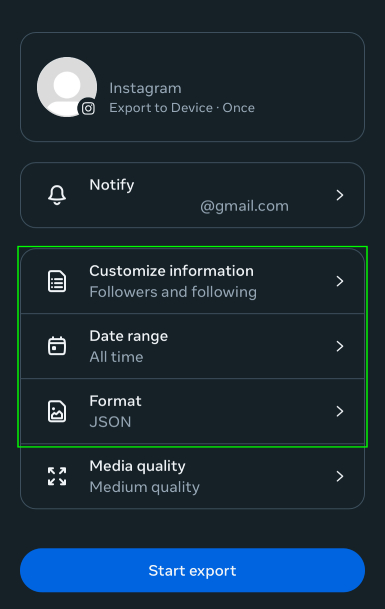
Task: Open Media quality chevron arrow
Action: pos(340,476)
